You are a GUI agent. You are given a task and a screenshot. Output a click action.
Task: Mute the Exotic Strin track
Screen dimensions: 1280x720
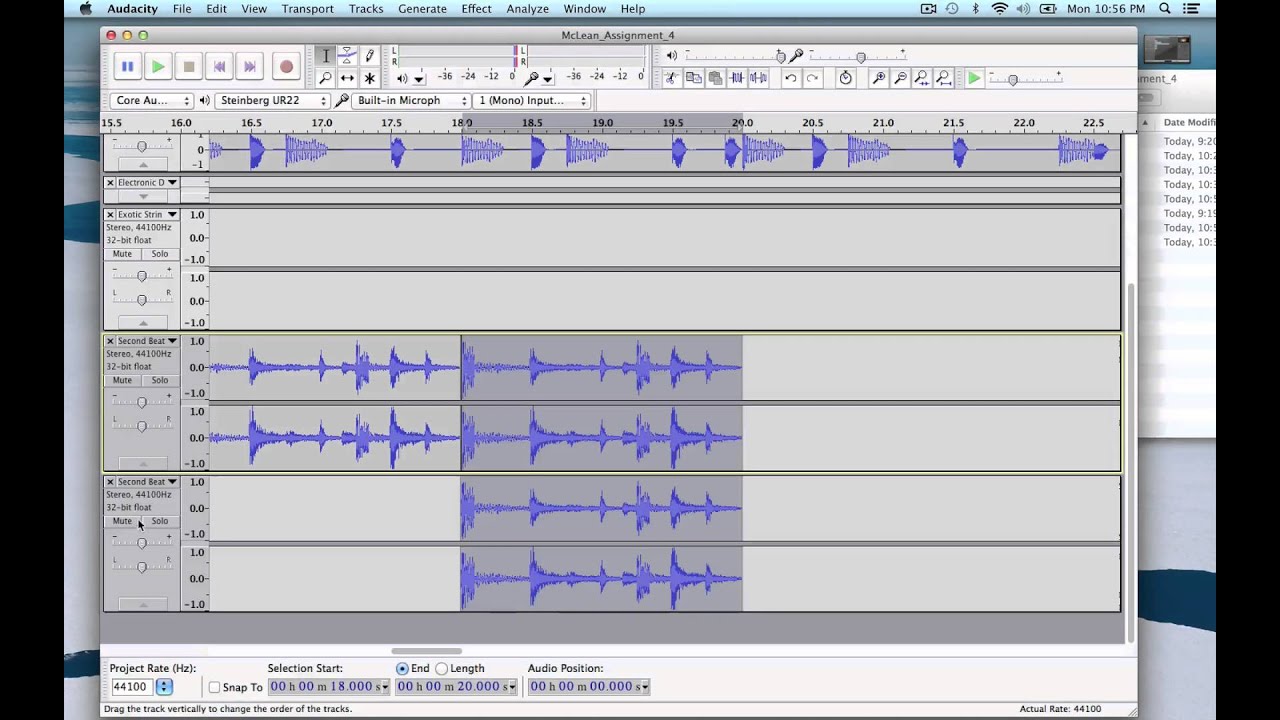122,254
